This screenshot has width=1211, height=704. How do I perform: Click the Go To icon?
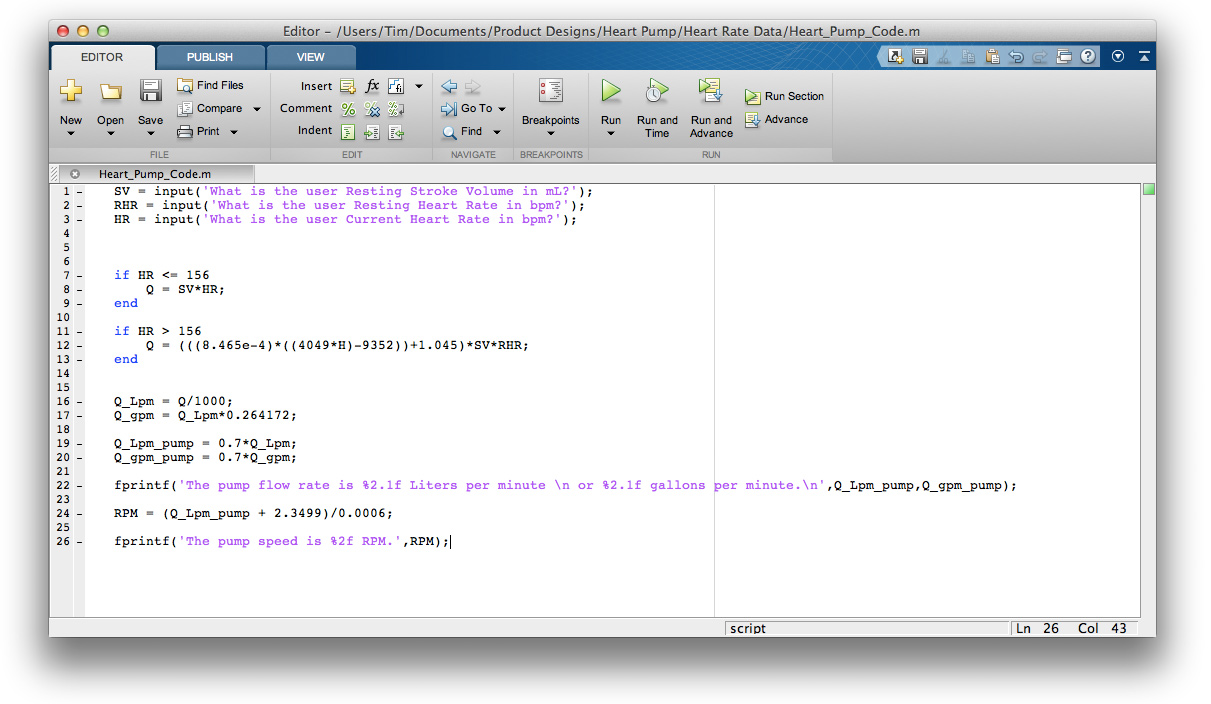coord(449,108)
